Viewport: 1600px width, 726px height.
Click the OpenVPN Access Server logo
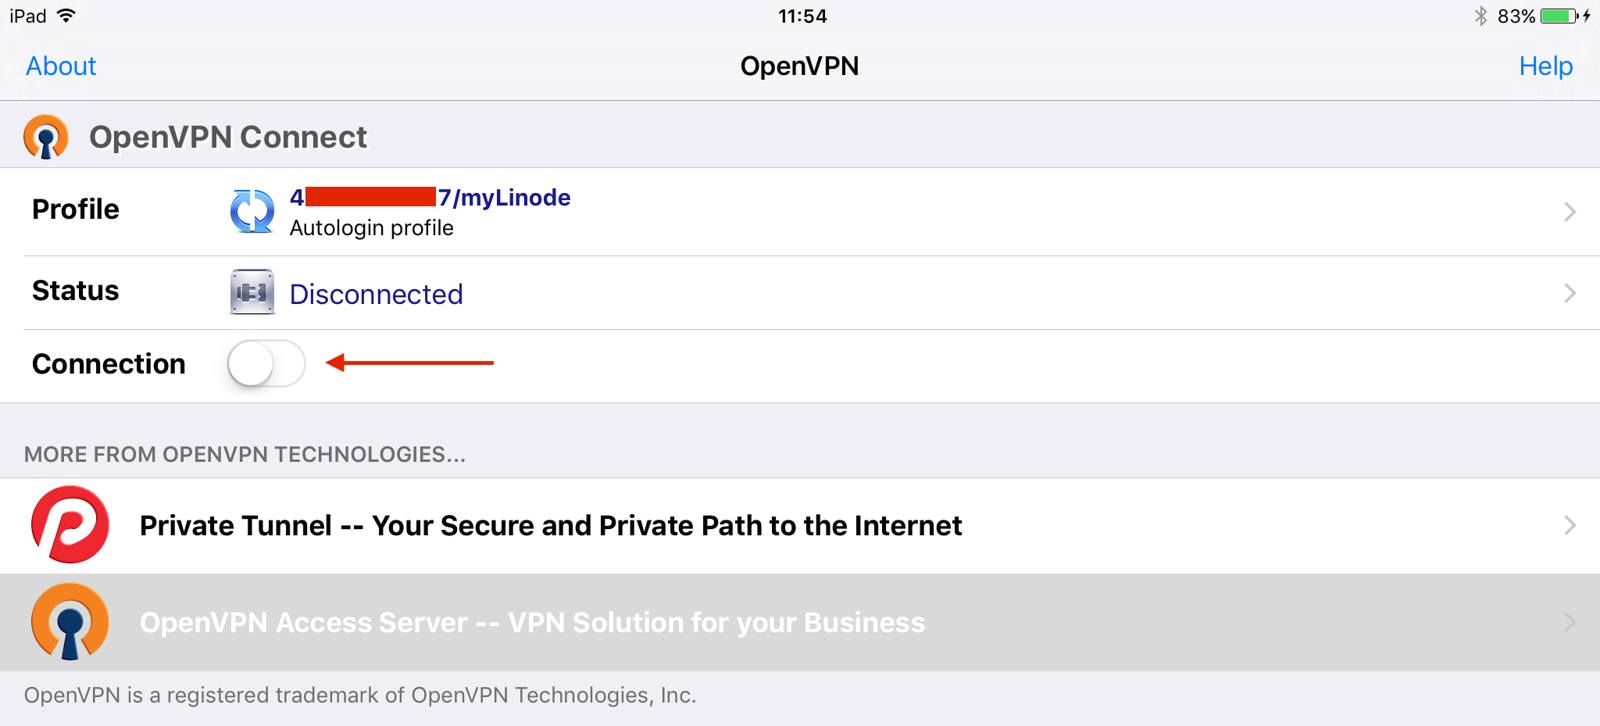69,621
